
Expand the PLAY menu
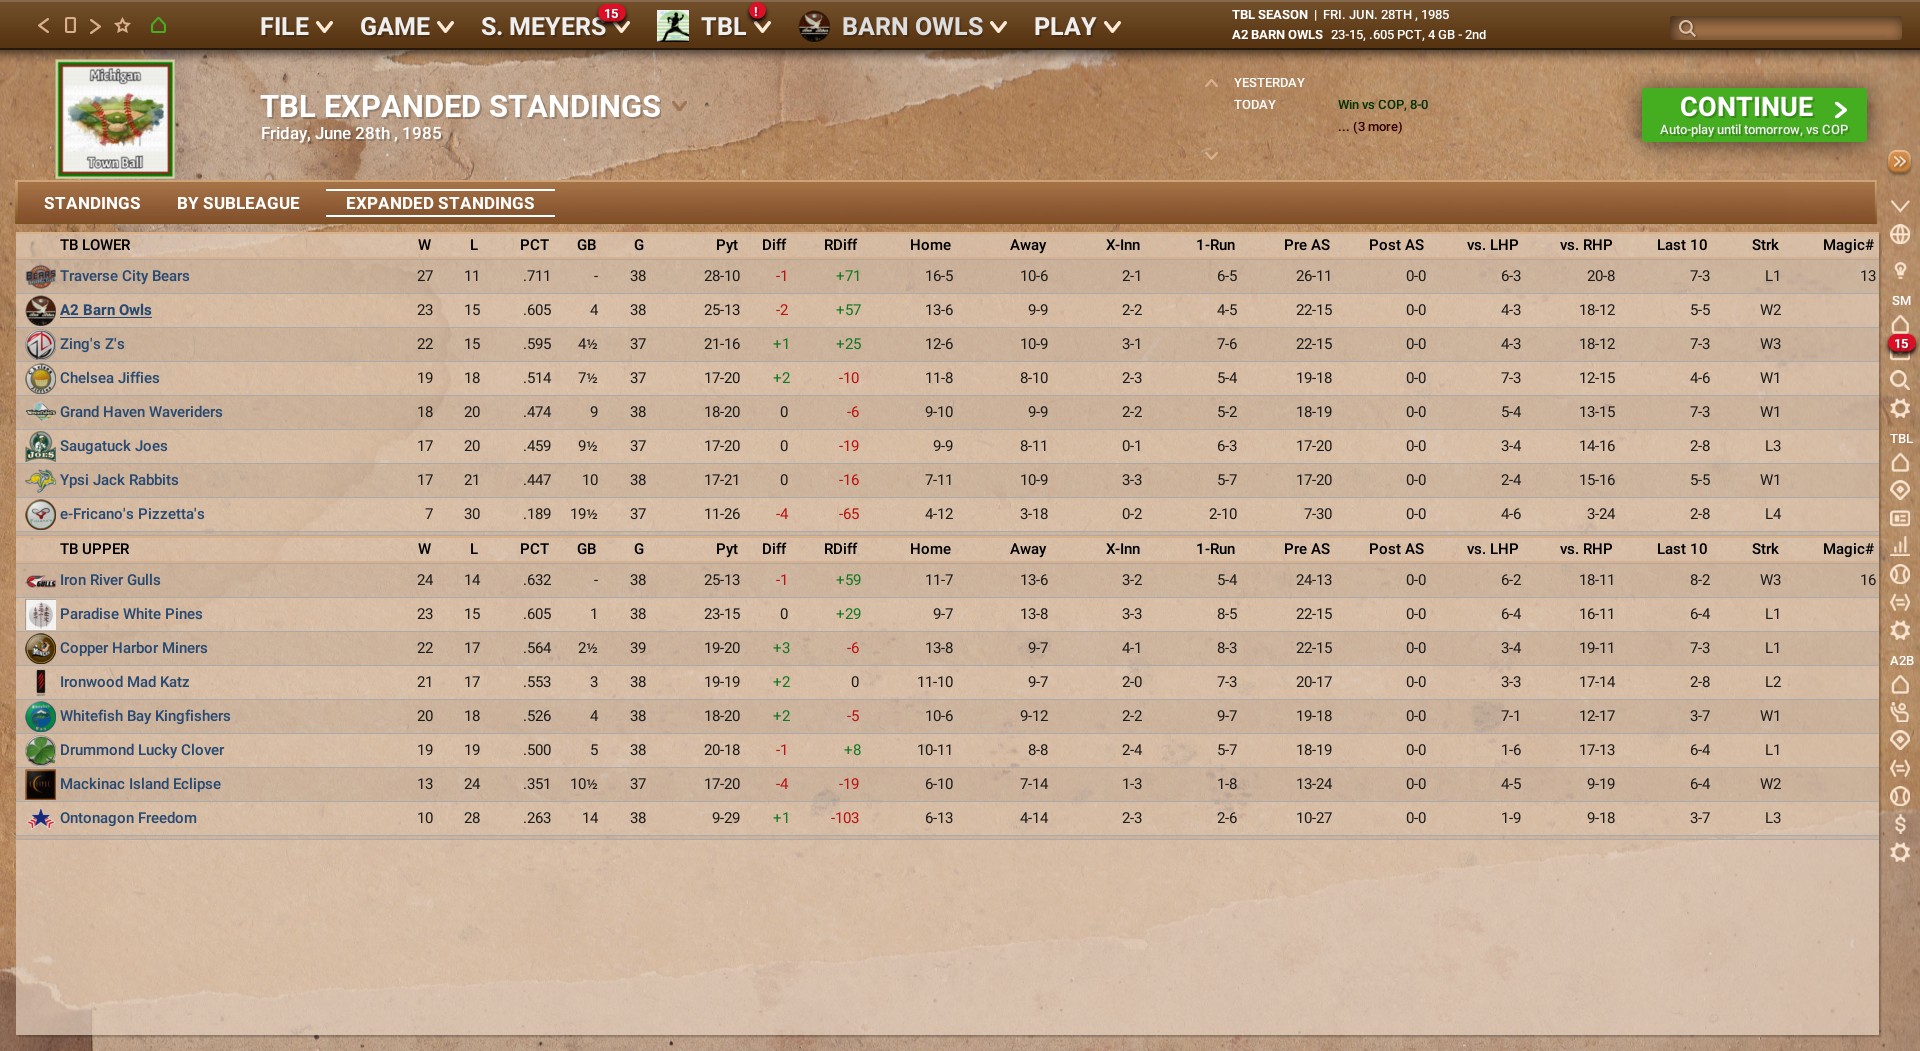tap(1076, 27)
